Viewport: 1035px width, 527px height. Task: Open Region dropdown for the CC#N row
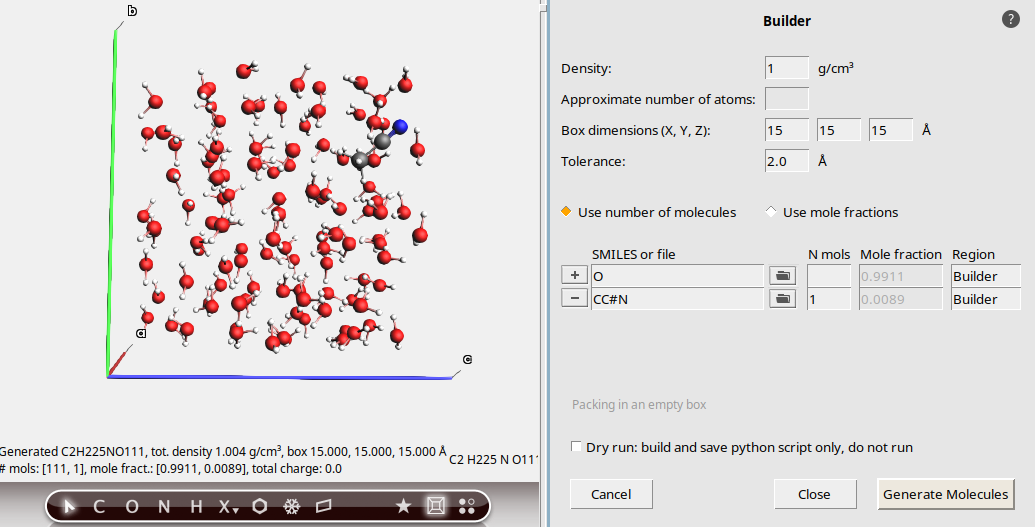point(985,299)
